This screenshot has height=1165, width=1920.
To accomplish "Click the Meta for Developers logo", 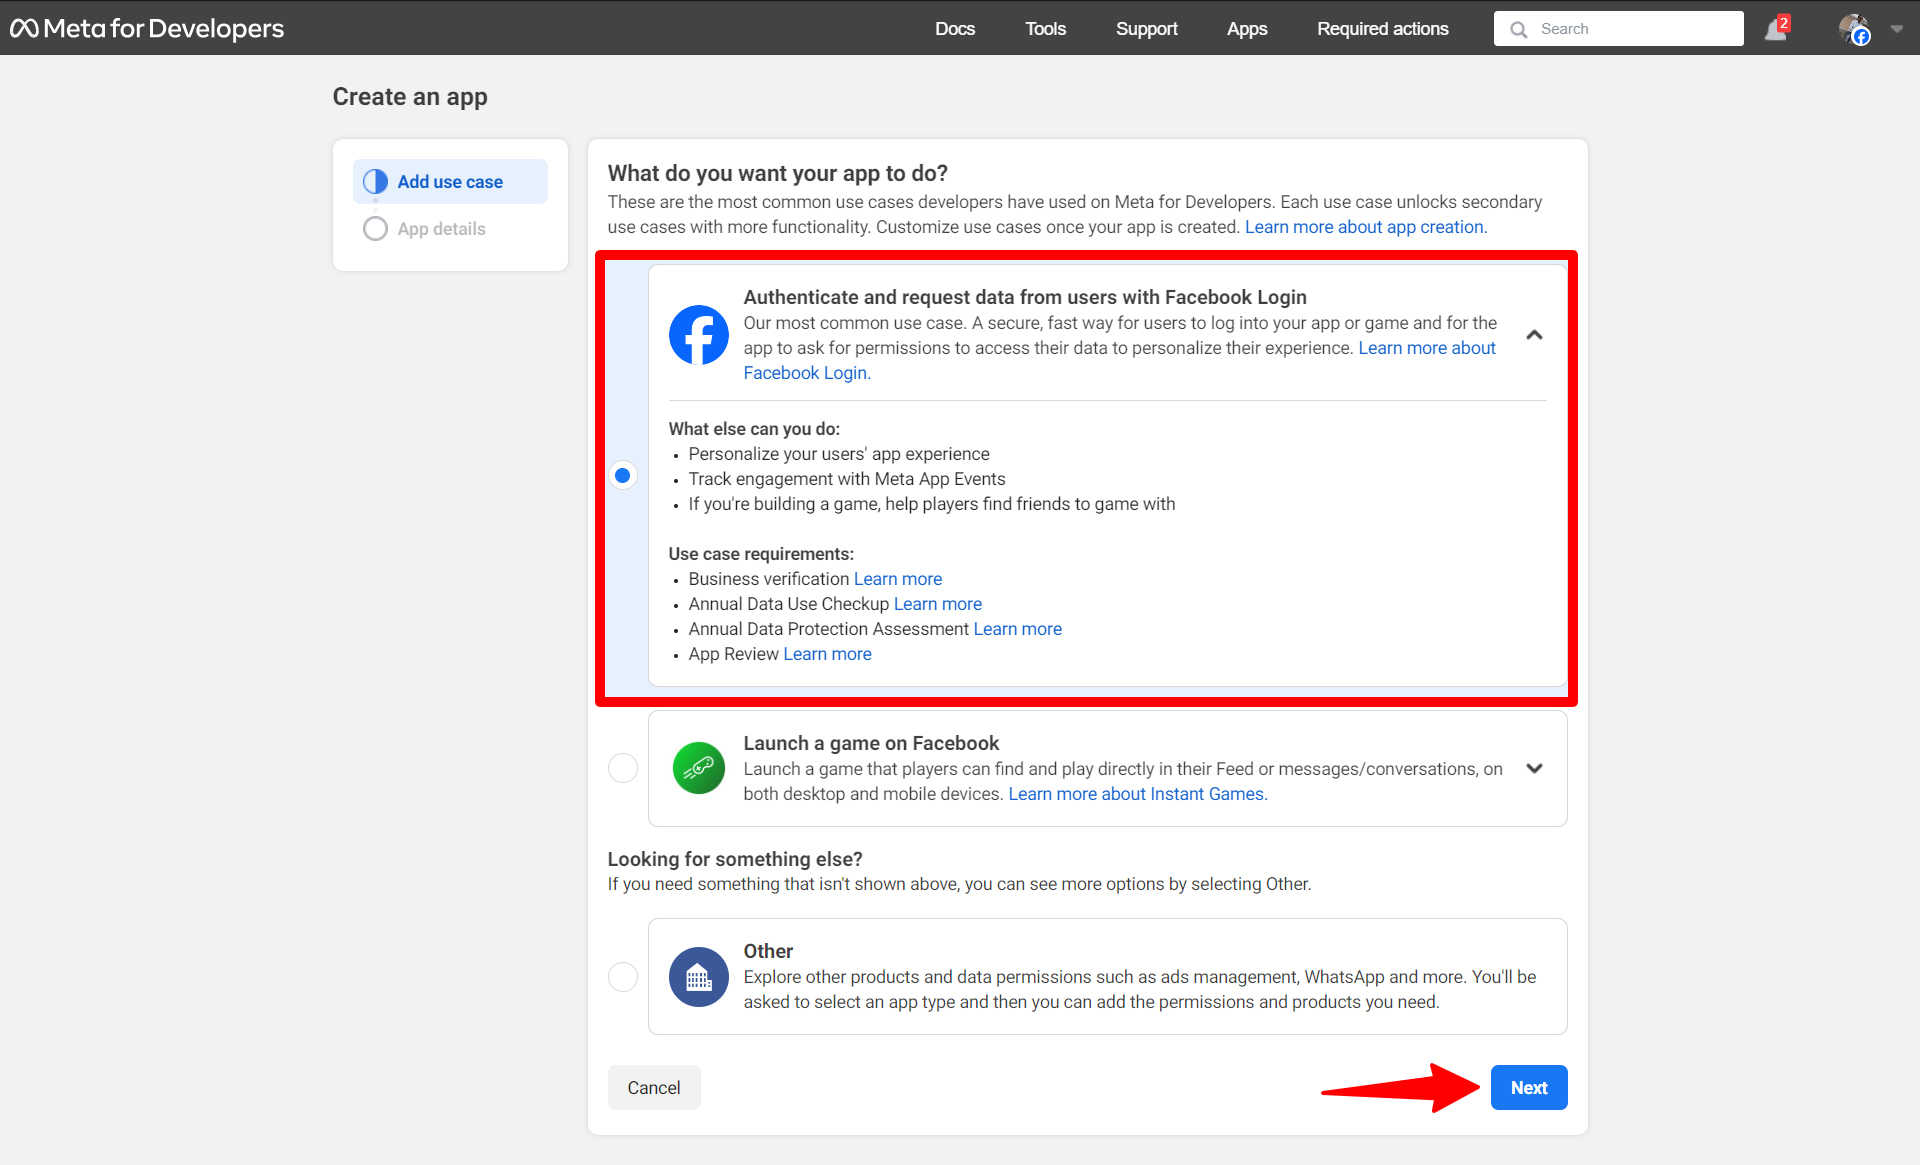I will click(146, 28).
